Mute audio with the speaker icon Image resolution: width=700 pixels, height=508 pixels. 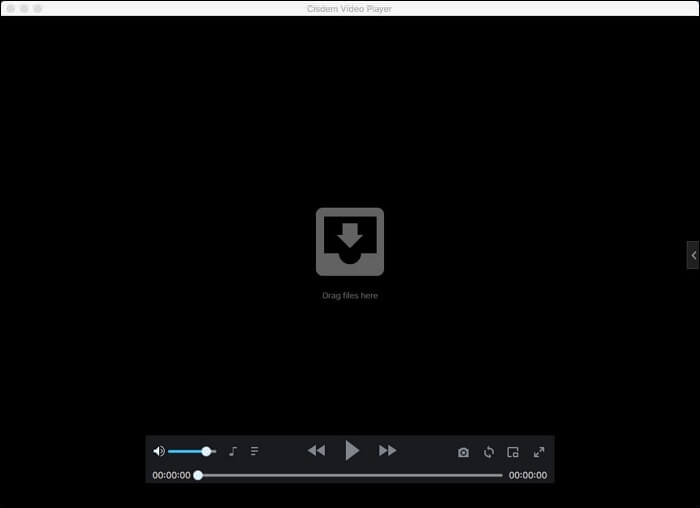pos(158,452)
